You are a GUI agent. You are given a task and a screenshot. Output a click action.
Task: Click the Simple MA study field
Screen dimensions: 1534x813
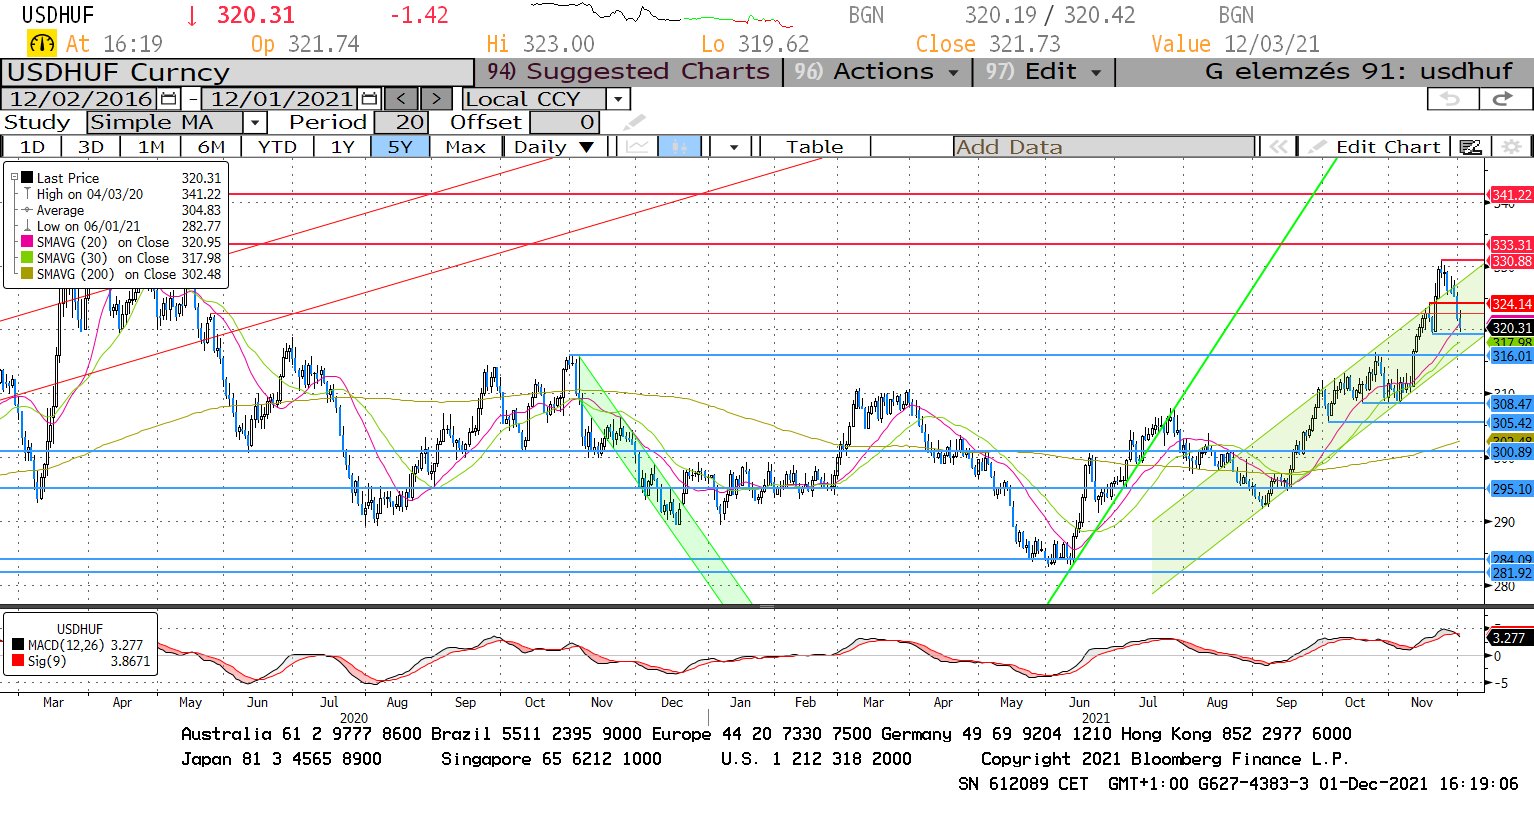(165, 123)
